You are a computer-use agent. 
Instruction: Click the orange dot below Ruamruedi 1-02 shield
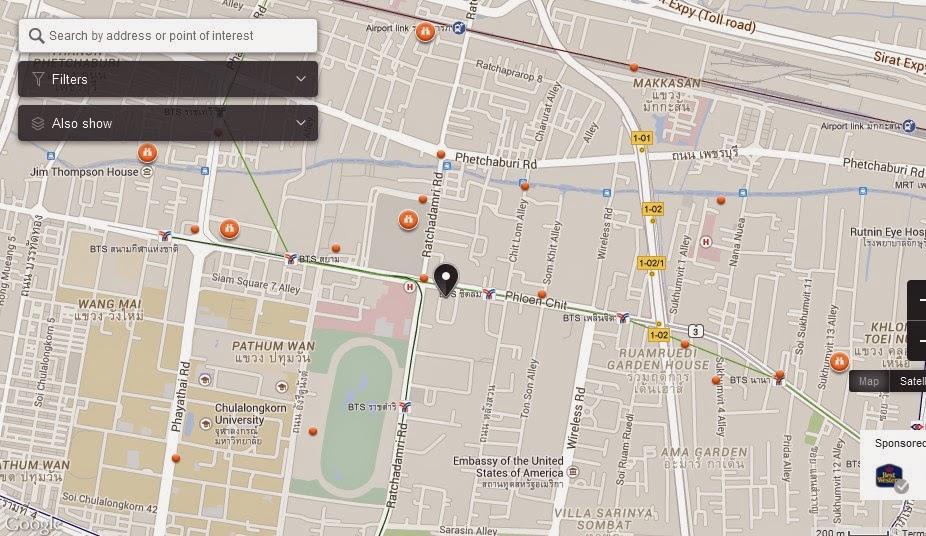pos(685,344)
